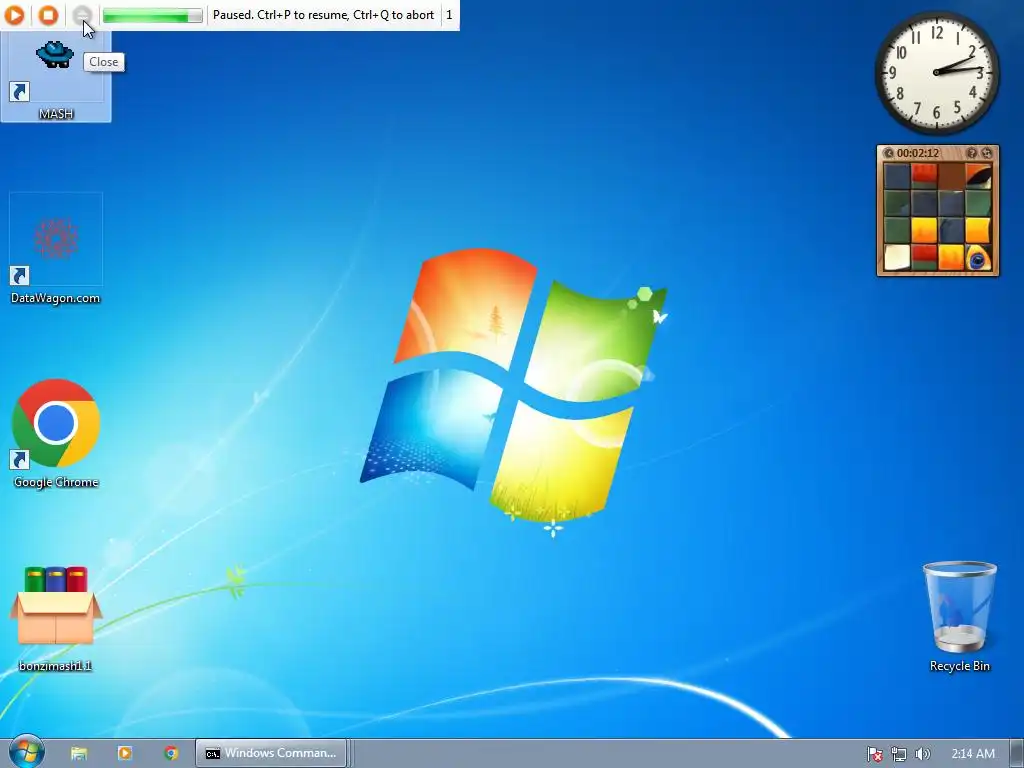Screen dimensions: 1024x768
Task: Click the picture puzzle timer 00:02:12
Action: [918, 153]
